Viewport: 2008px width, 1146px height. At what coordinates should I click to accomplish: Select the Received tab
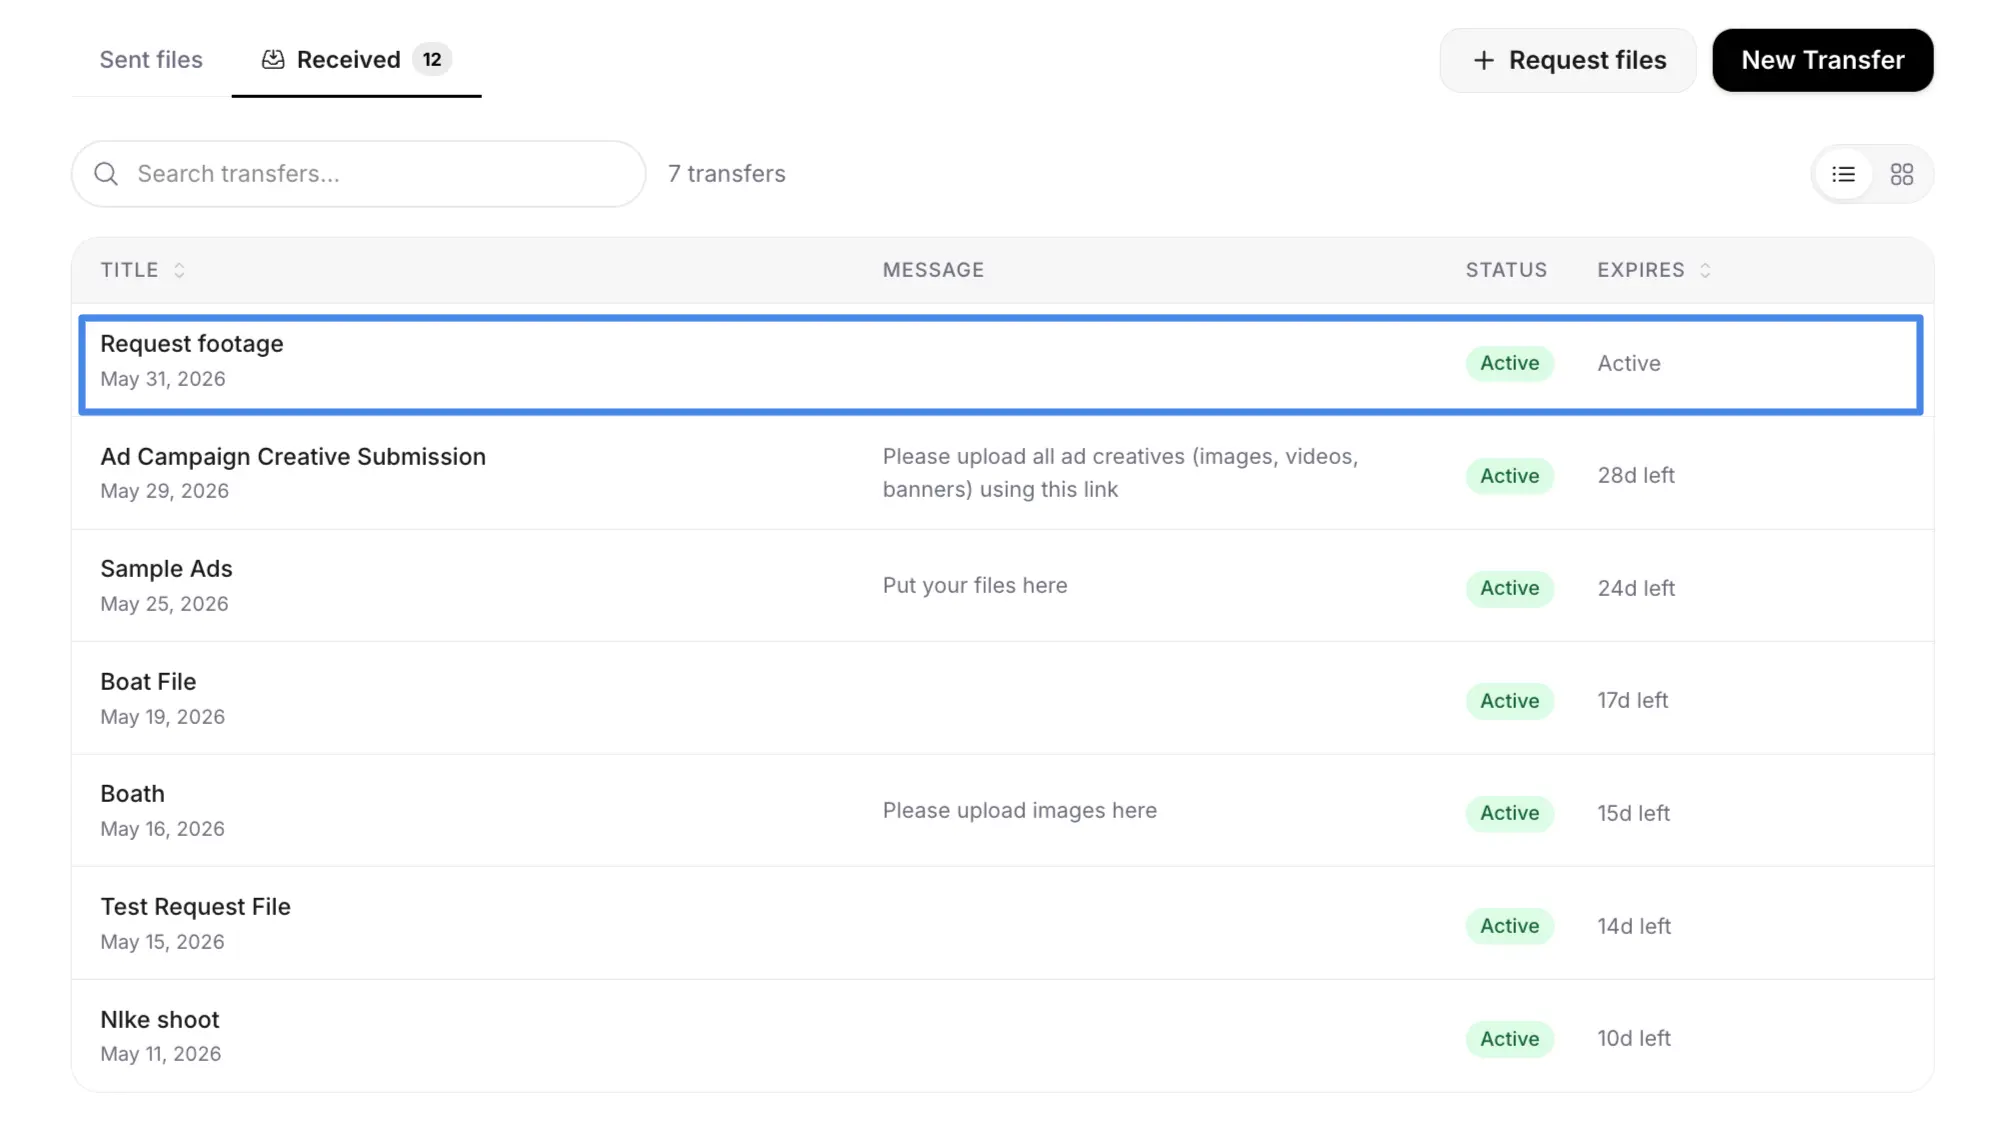click(356, 60)
